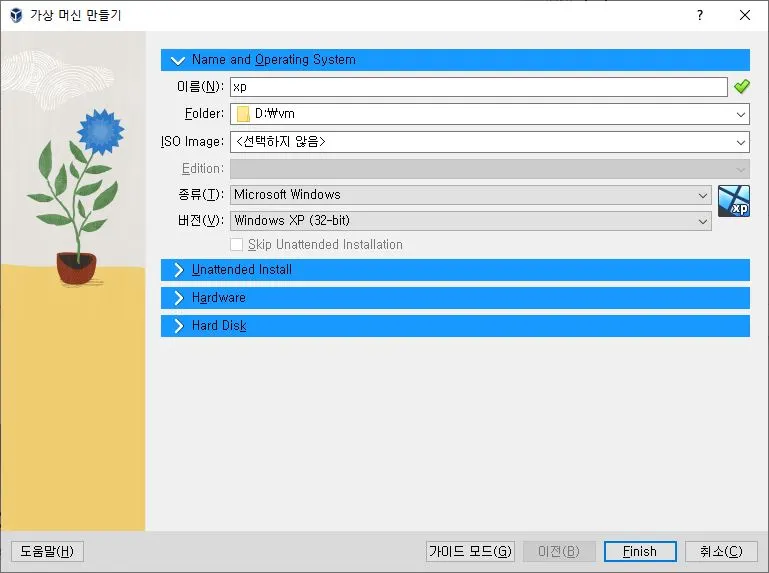
Task: Click the green checkmark beside name field
Action: 741,87
